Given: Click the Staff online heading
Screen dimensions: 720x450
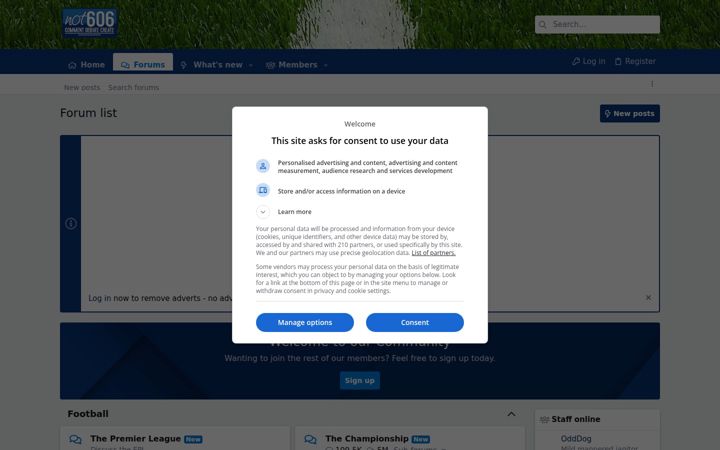Looking at the screenshot, I should pos(576,419).
